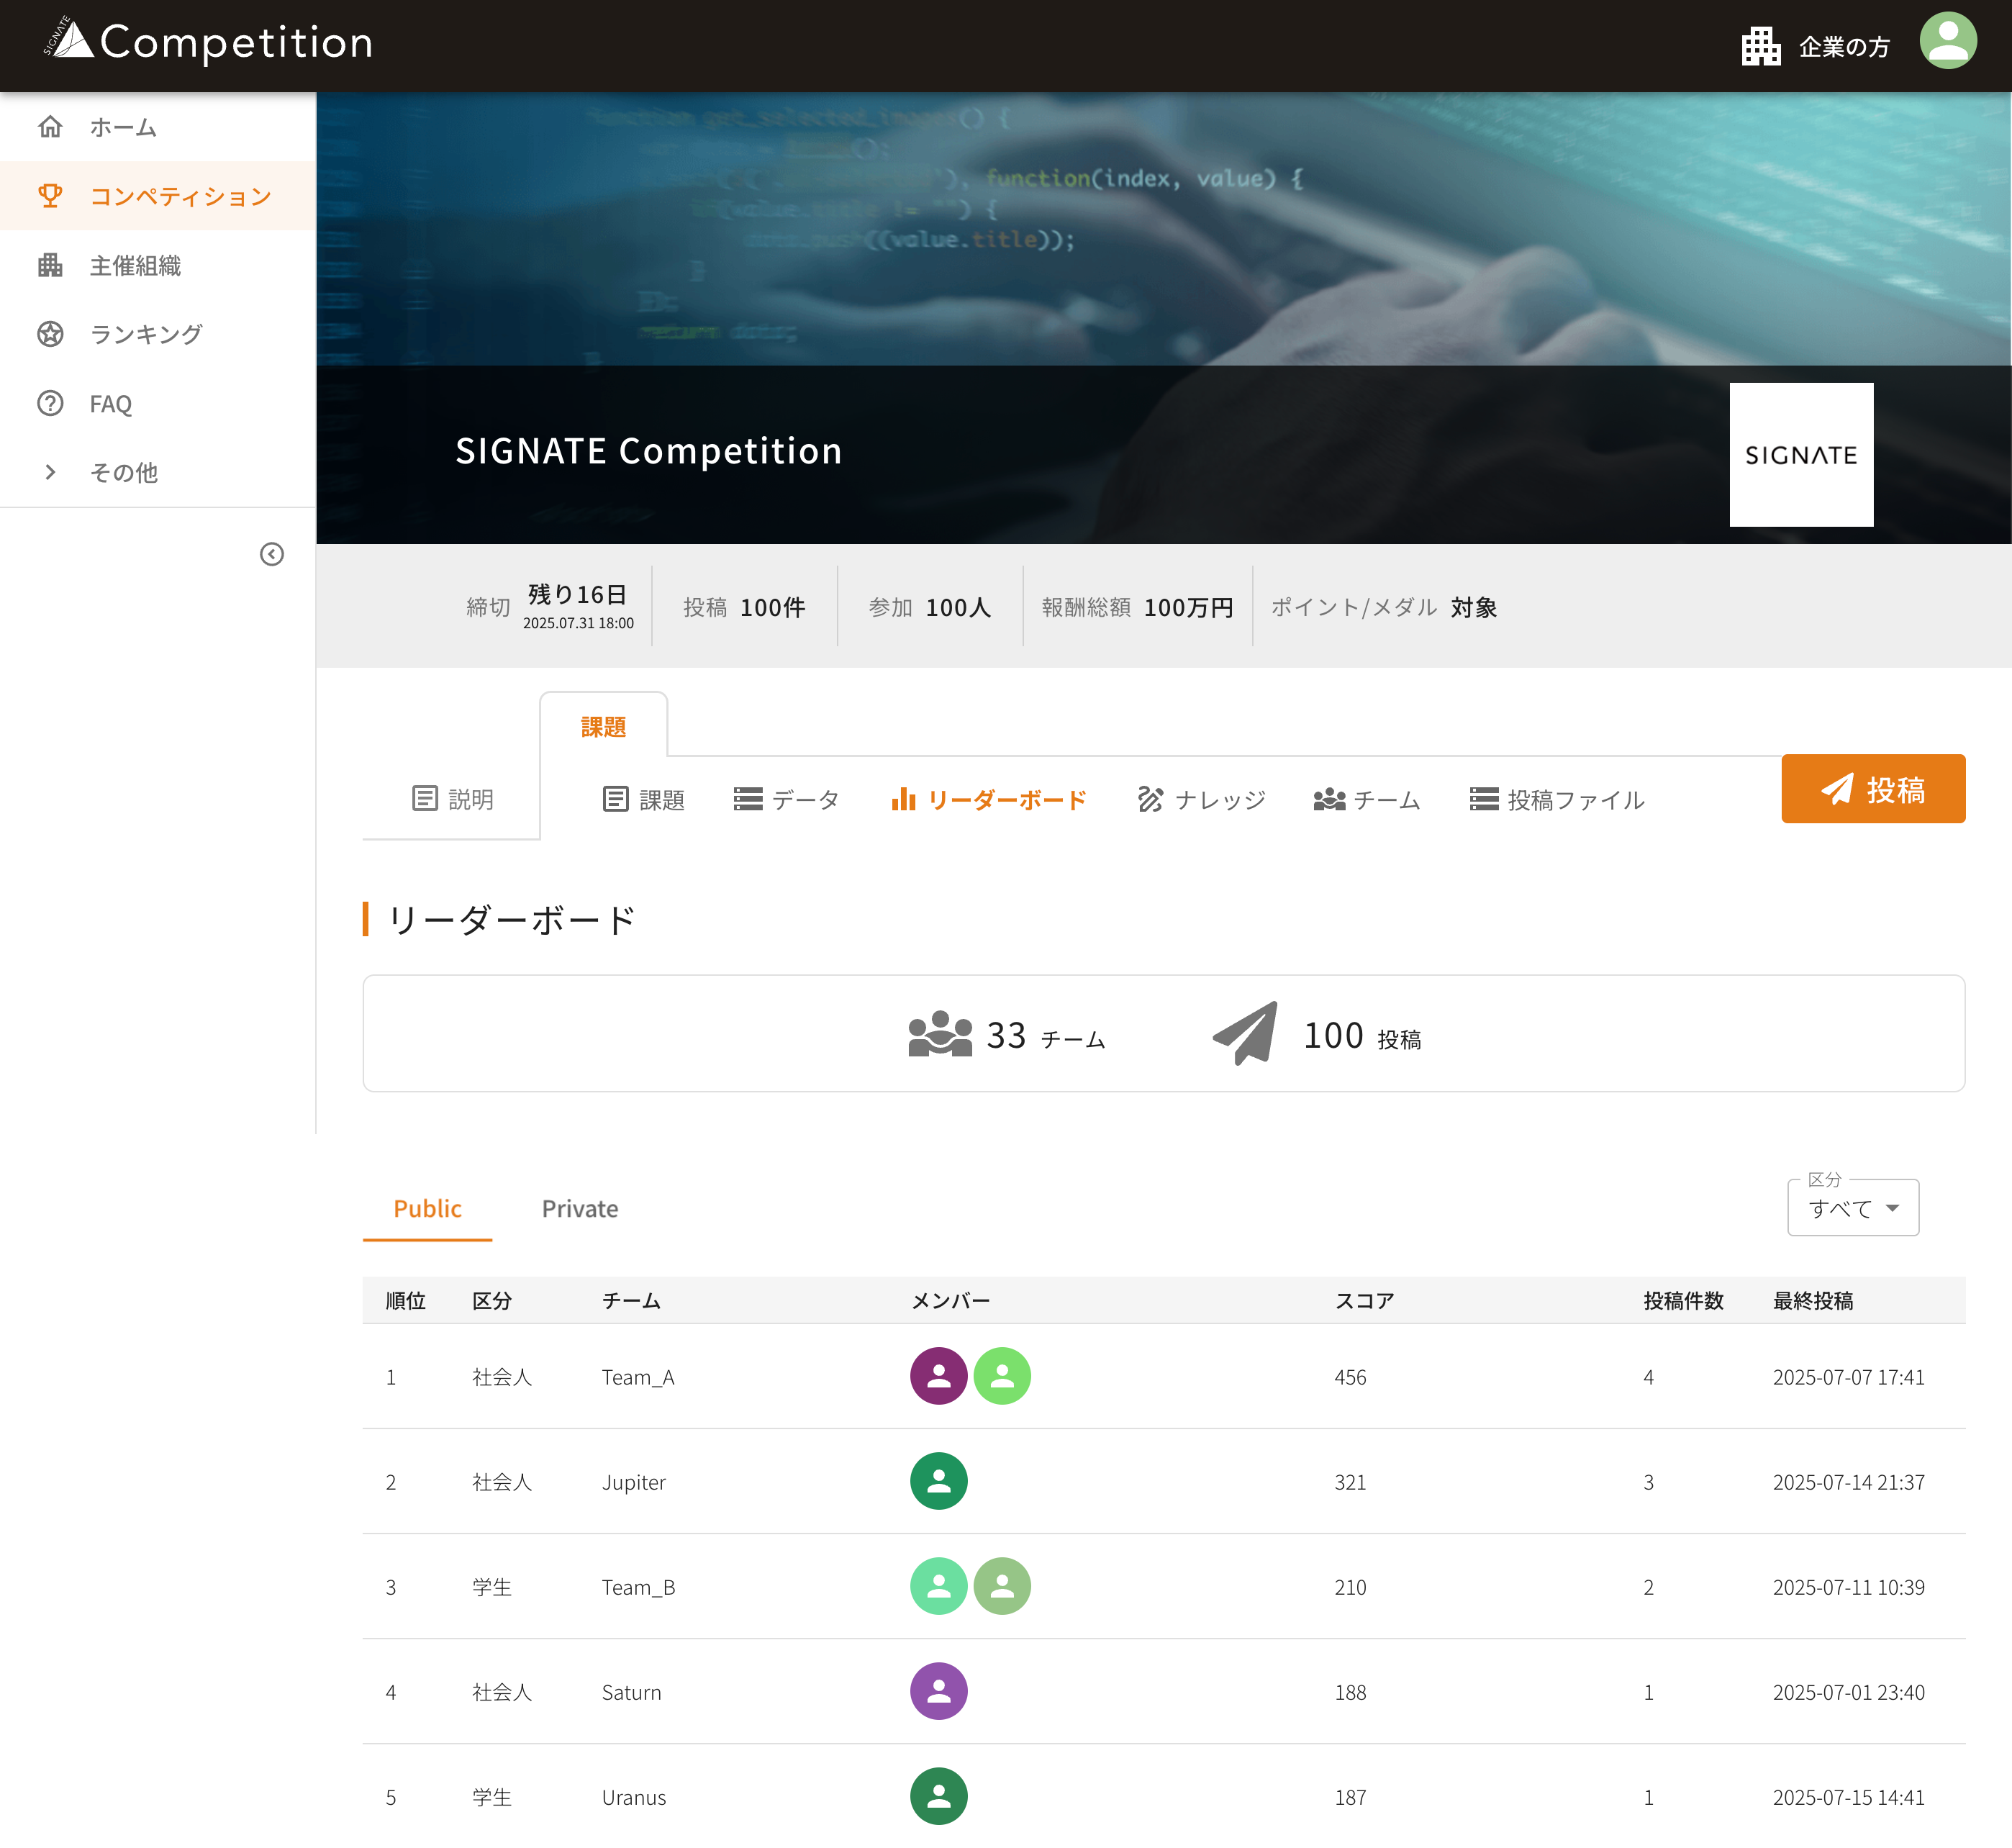Expand the その他 sidebar section

[50, 472]
